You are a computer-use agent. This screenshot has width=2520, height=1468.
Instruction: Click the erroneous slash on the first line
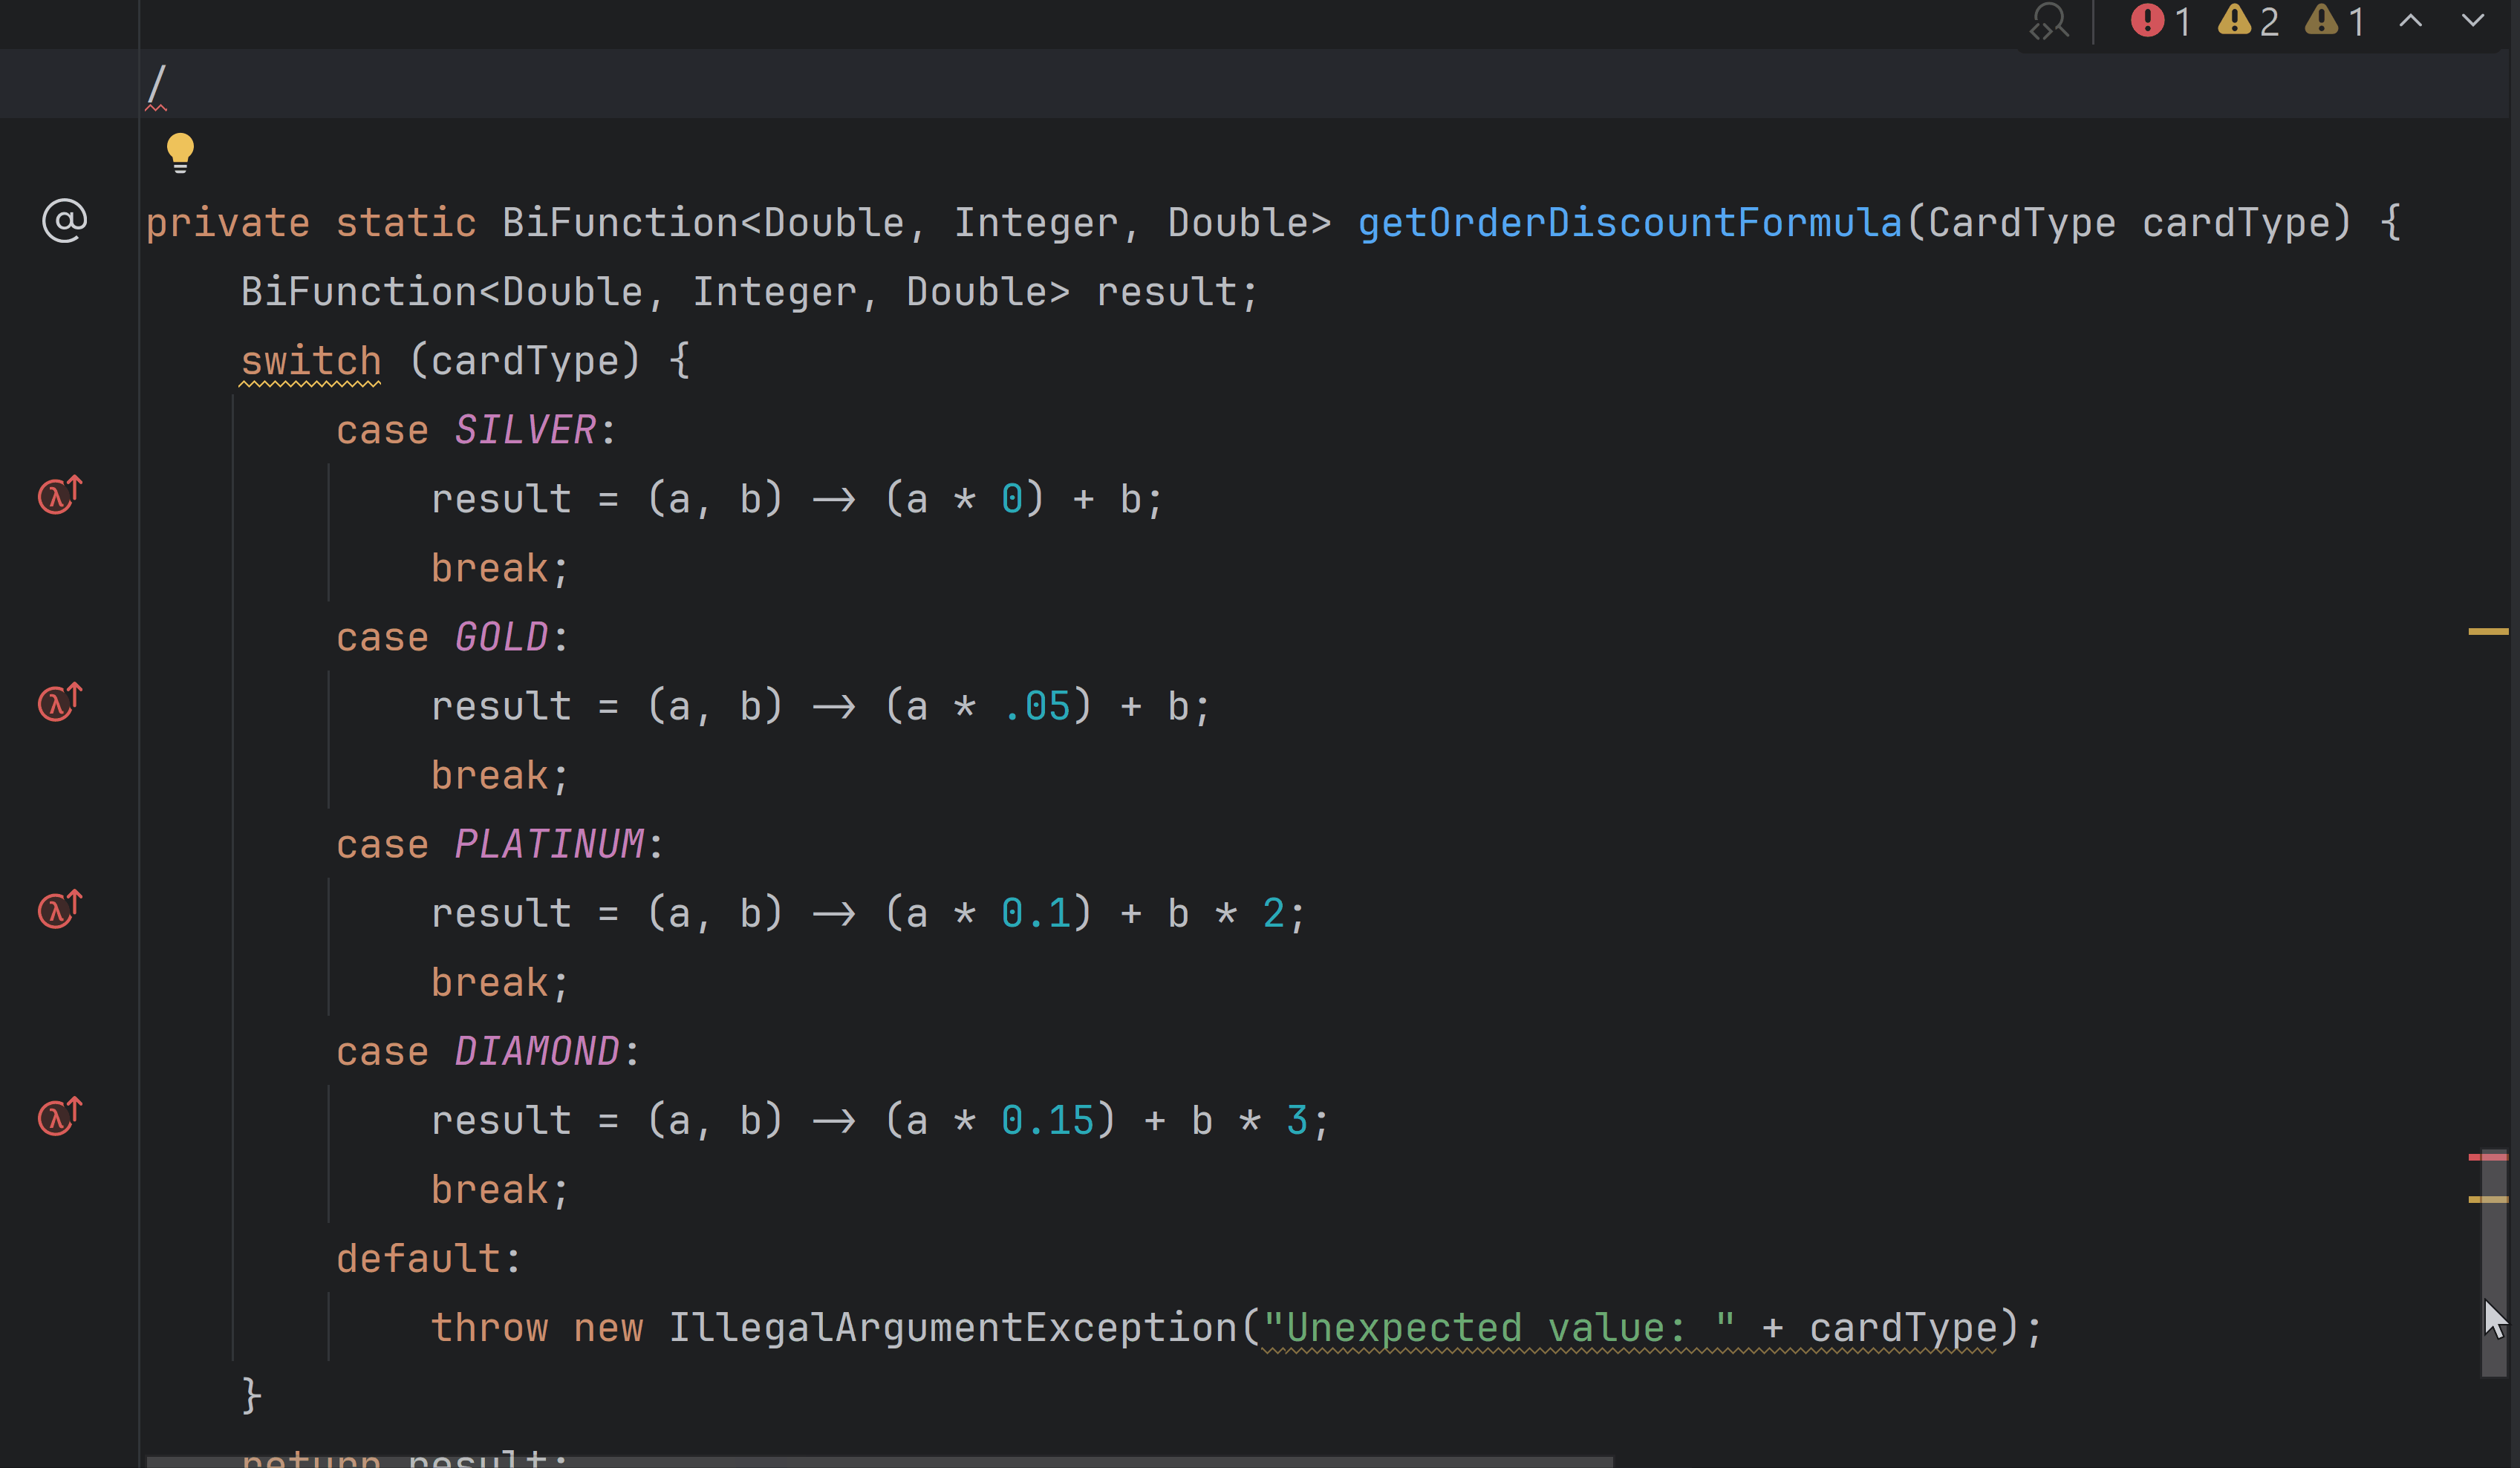158,84
